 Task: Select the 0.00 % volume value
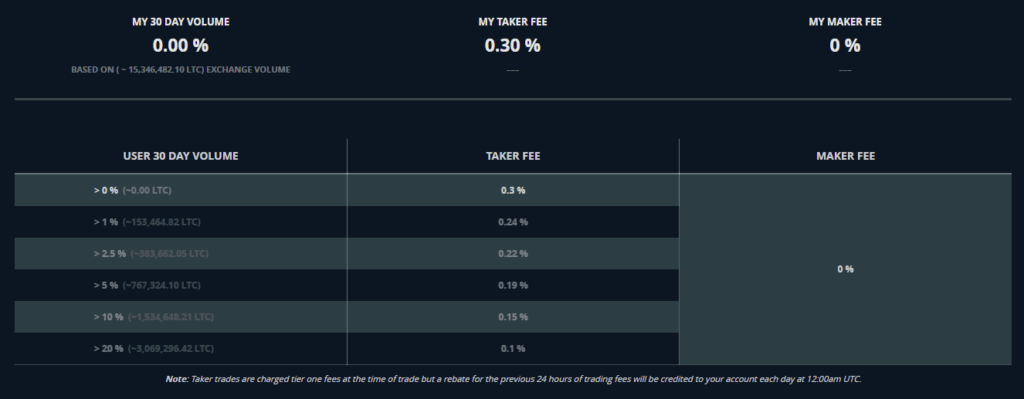180,46
